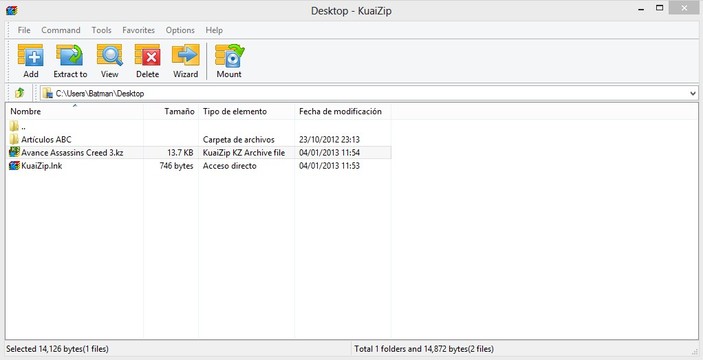Click the Extract to toolbar icon

point(70,61)
